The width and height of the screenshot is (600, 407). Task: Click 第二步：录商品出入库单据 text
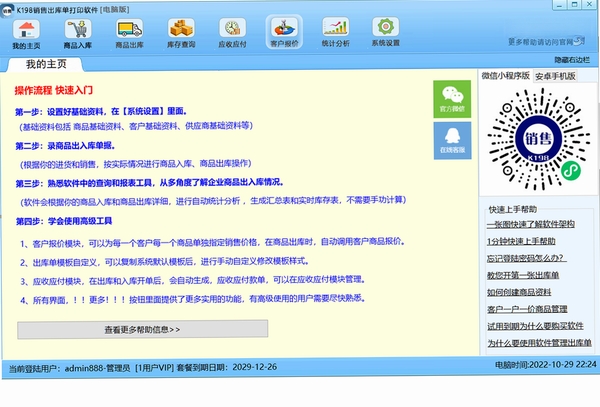click(x=65, y=146)
